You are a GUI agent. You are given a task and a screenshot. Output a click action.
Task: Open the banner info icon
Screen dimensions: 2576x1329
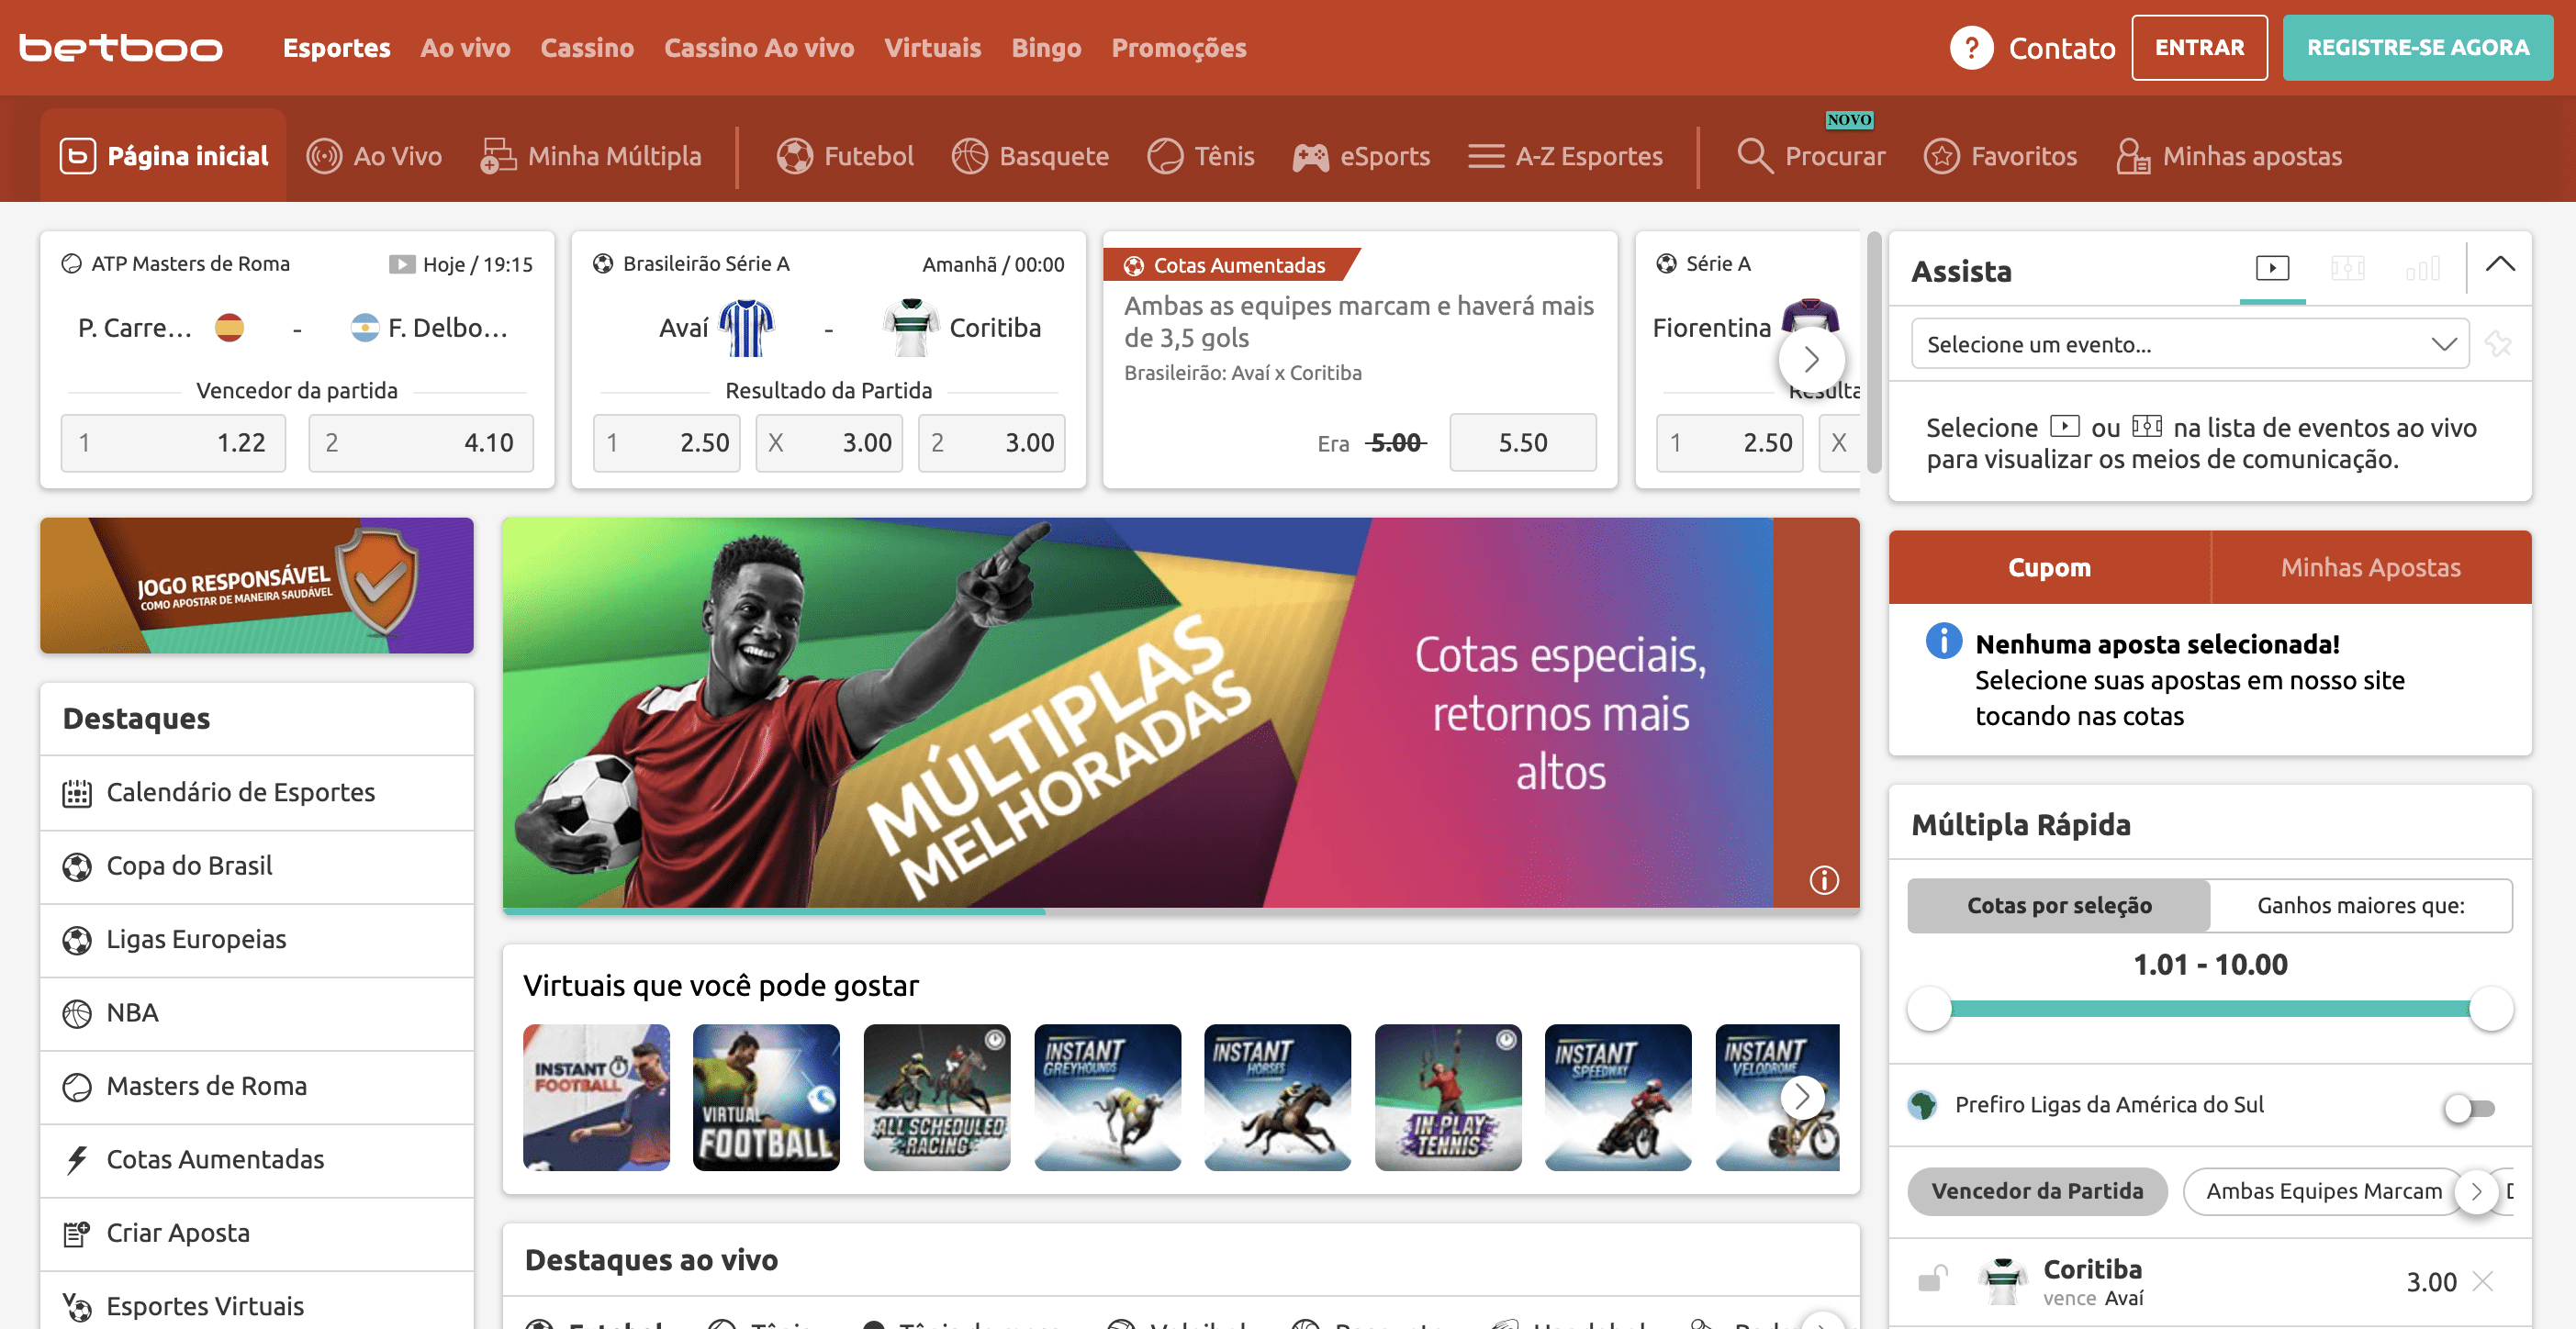(1823, 880)
